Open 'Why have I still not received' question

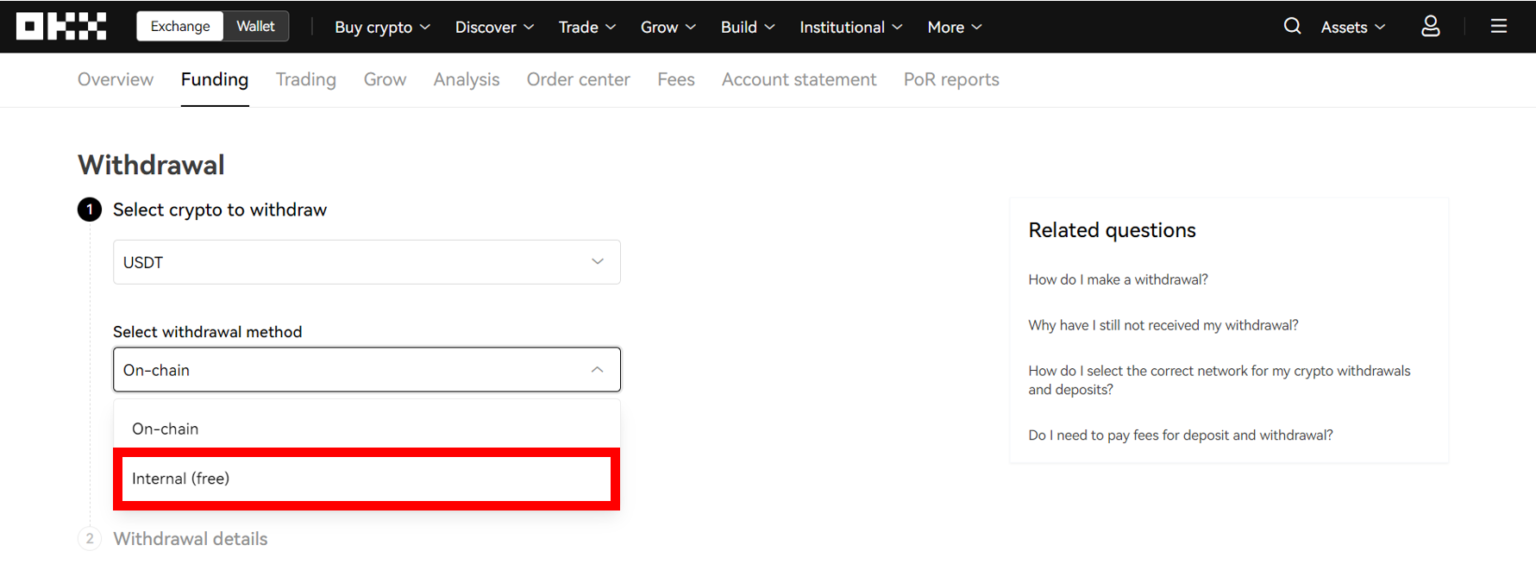coord(1163,326)
